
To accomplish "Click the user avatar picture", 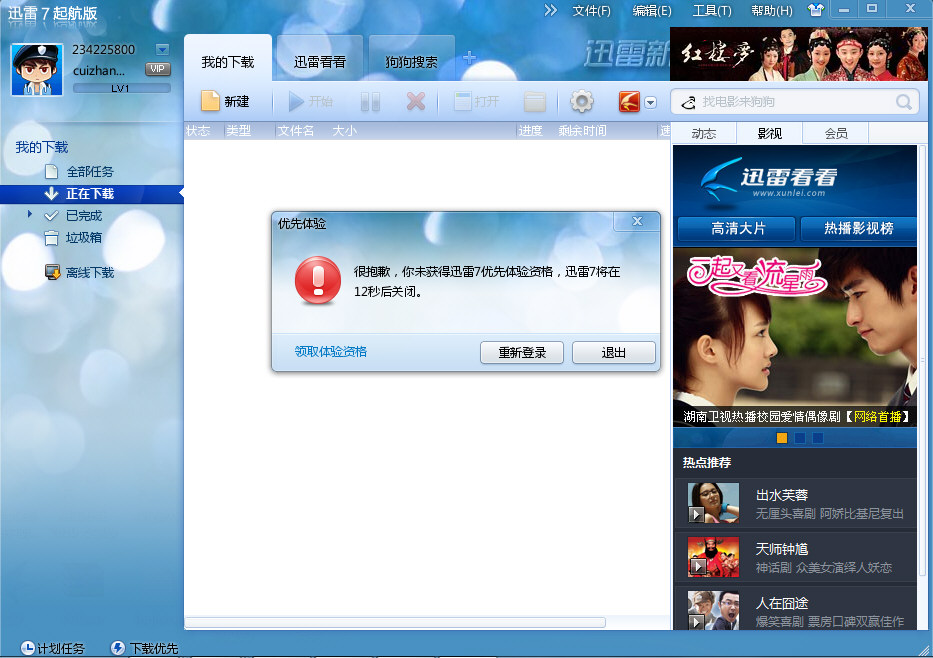I will (x=37, y=70).
